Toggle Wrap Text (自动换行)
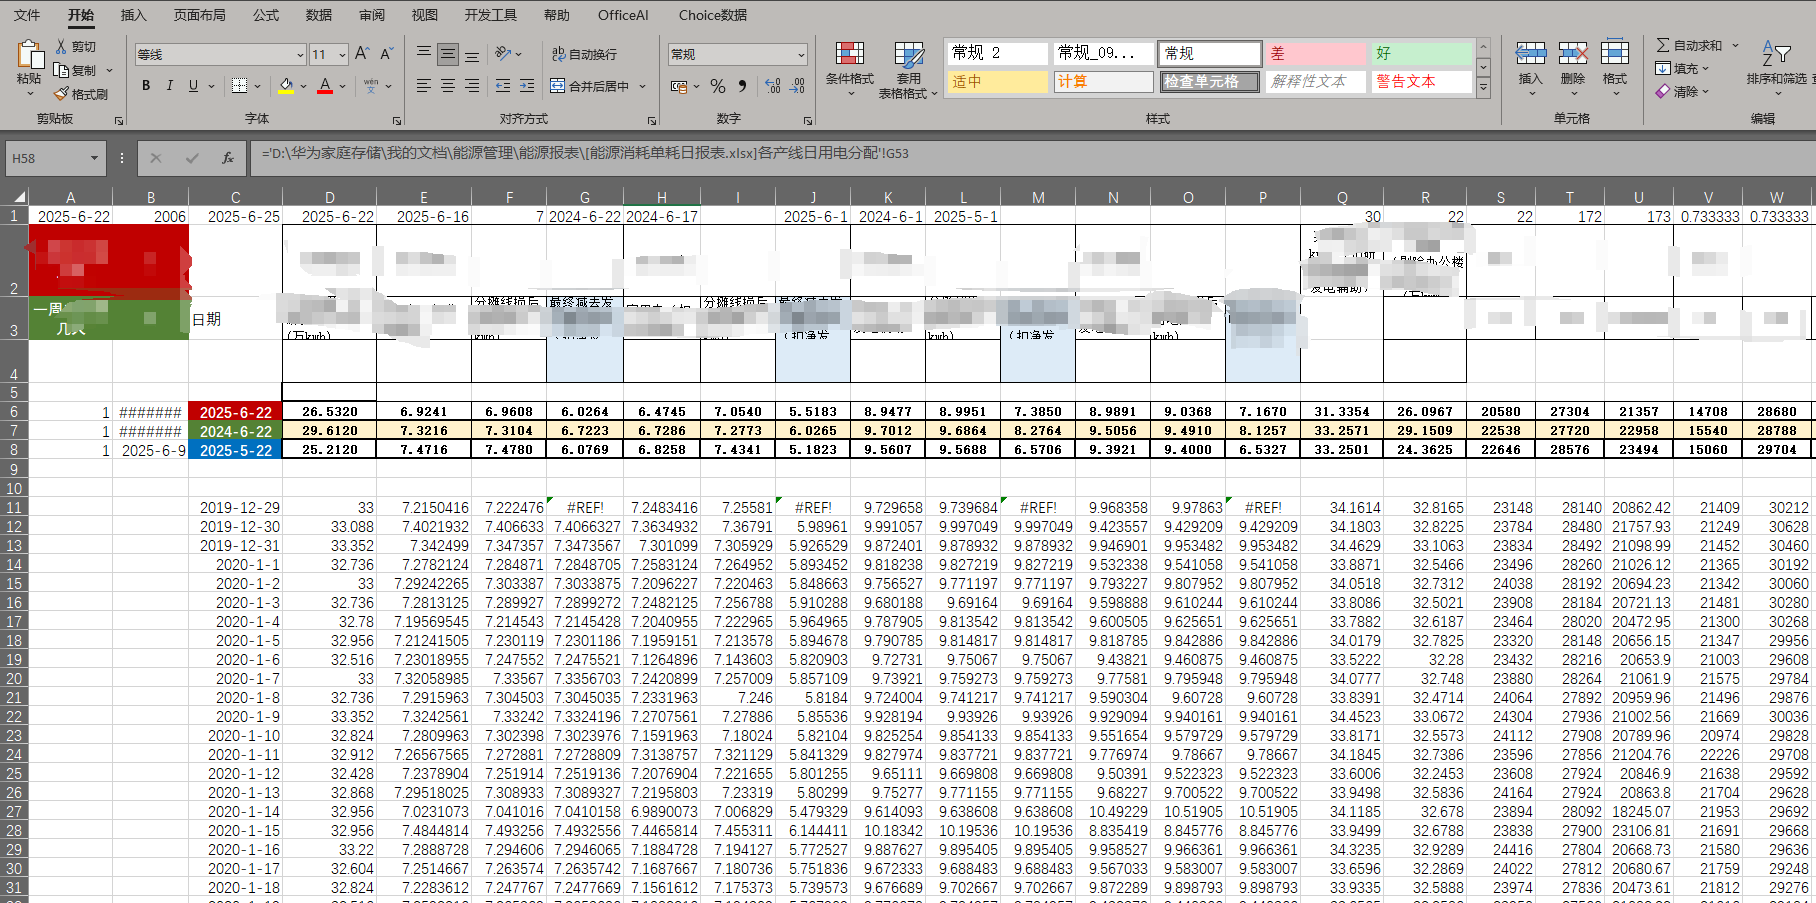The image size is (1816, 903). [x=585, y=54]
